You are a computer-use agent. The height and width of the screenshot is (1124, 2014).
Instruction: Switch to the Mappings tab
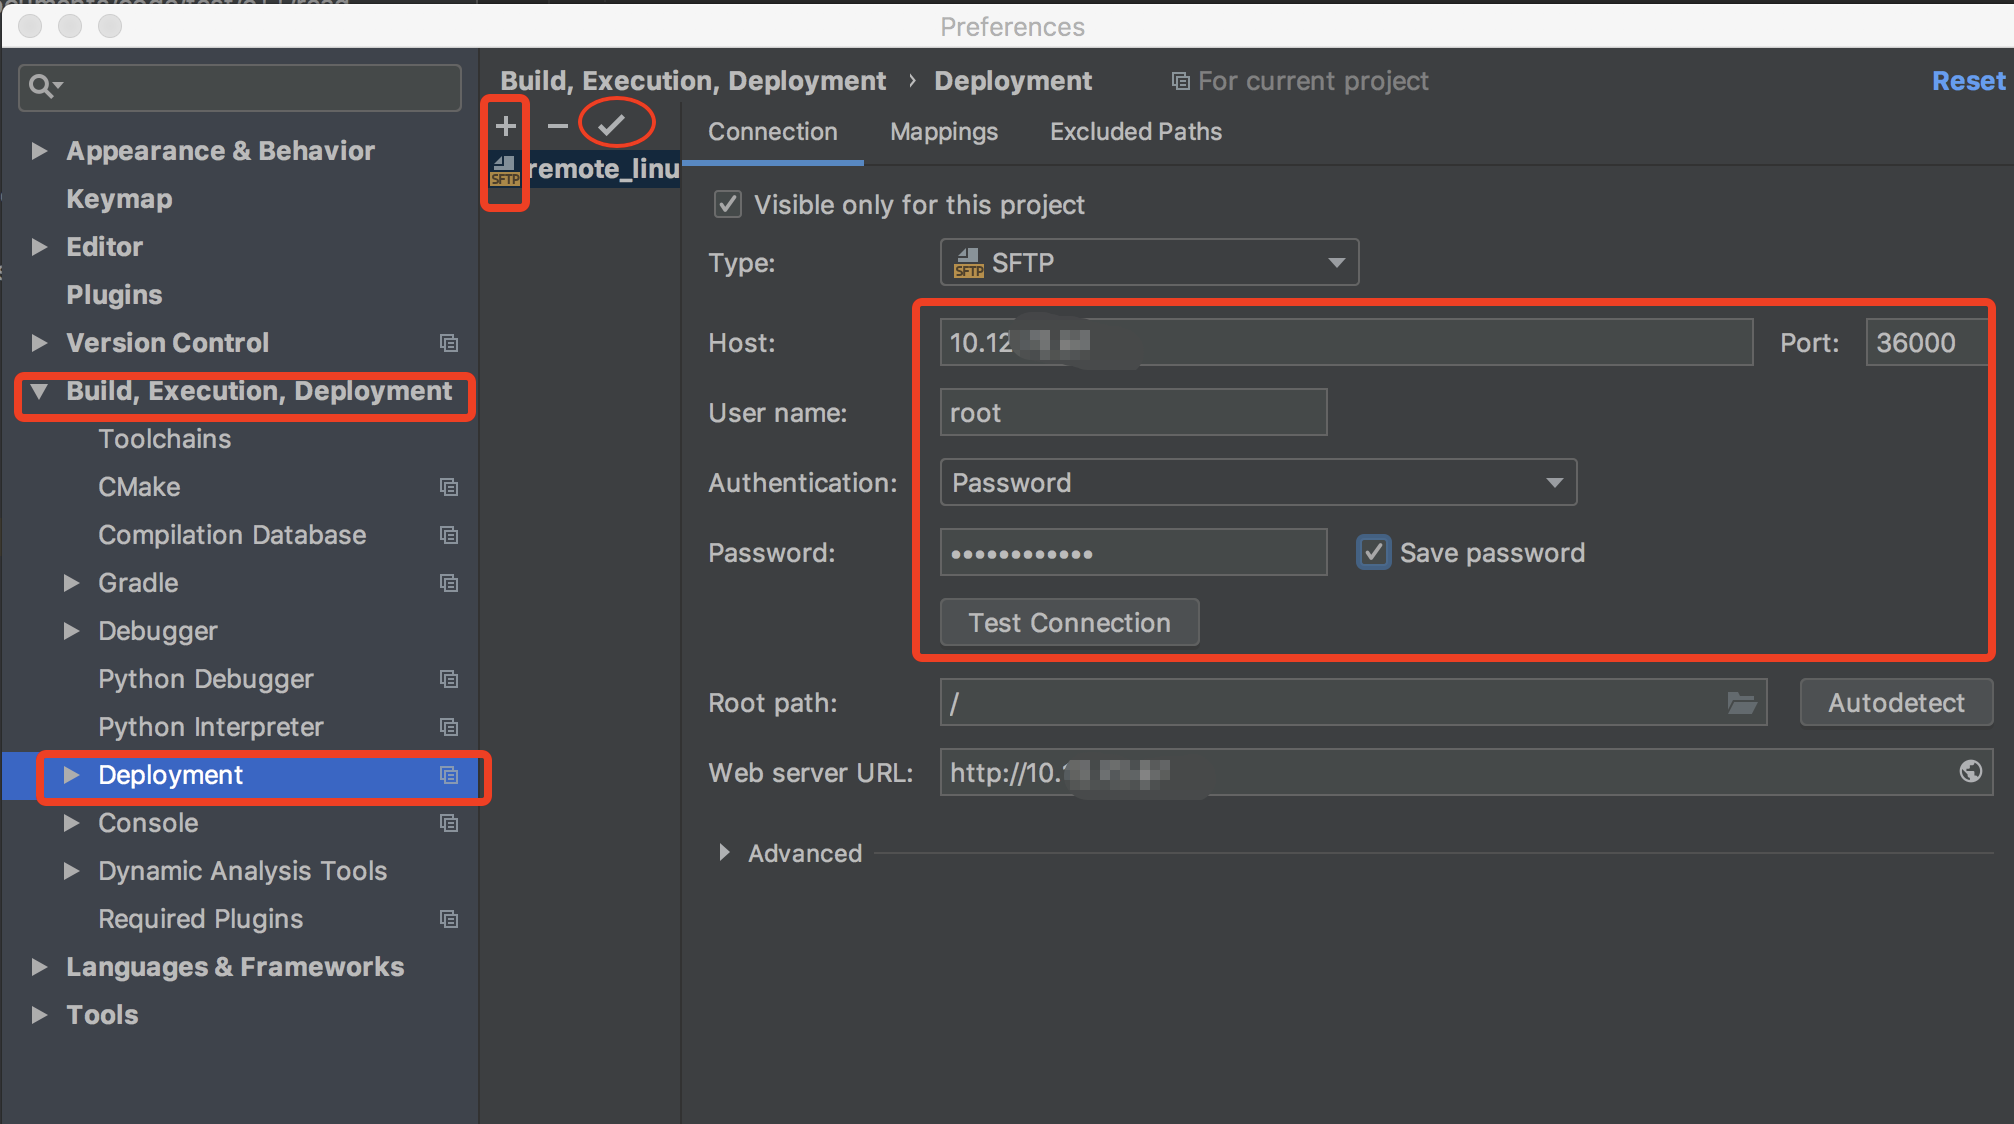point(942,131)
